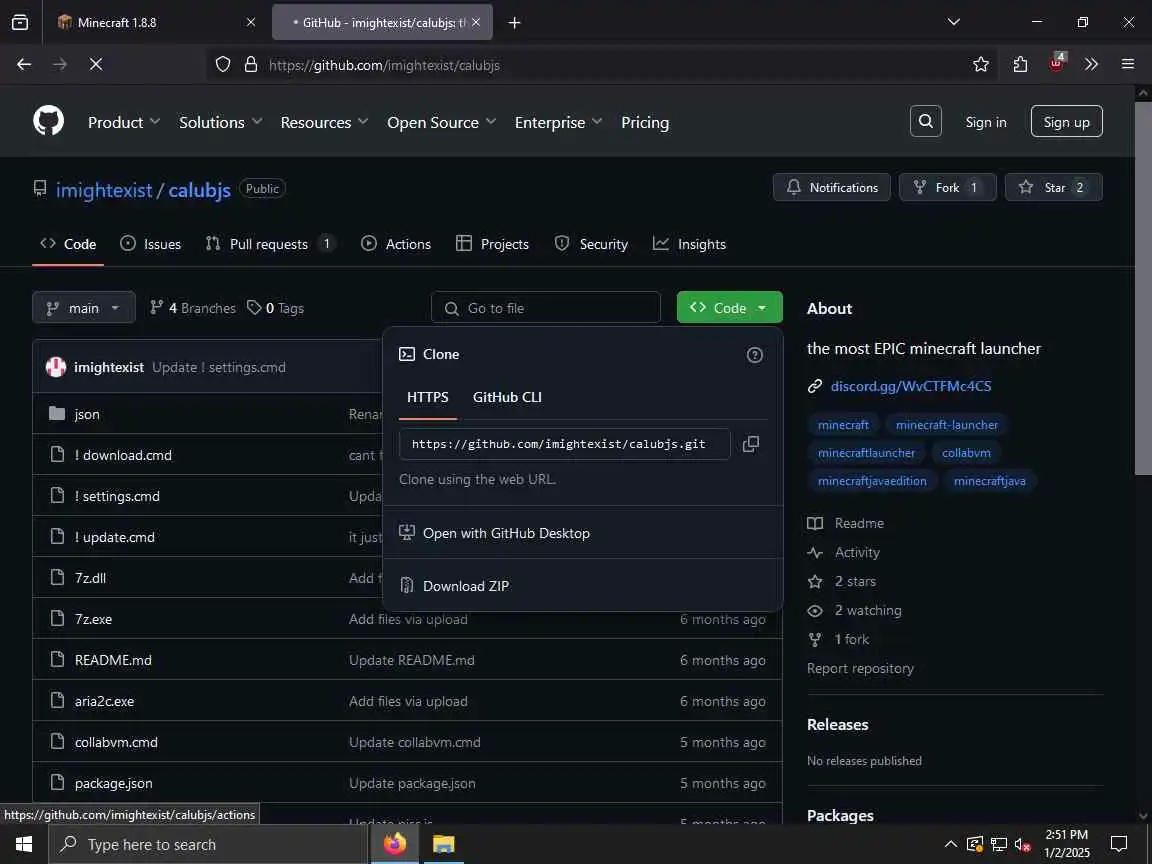Open the Actions repository tab
The width and height of the screenshot is (1152, 864).
(x=396, y=244)
